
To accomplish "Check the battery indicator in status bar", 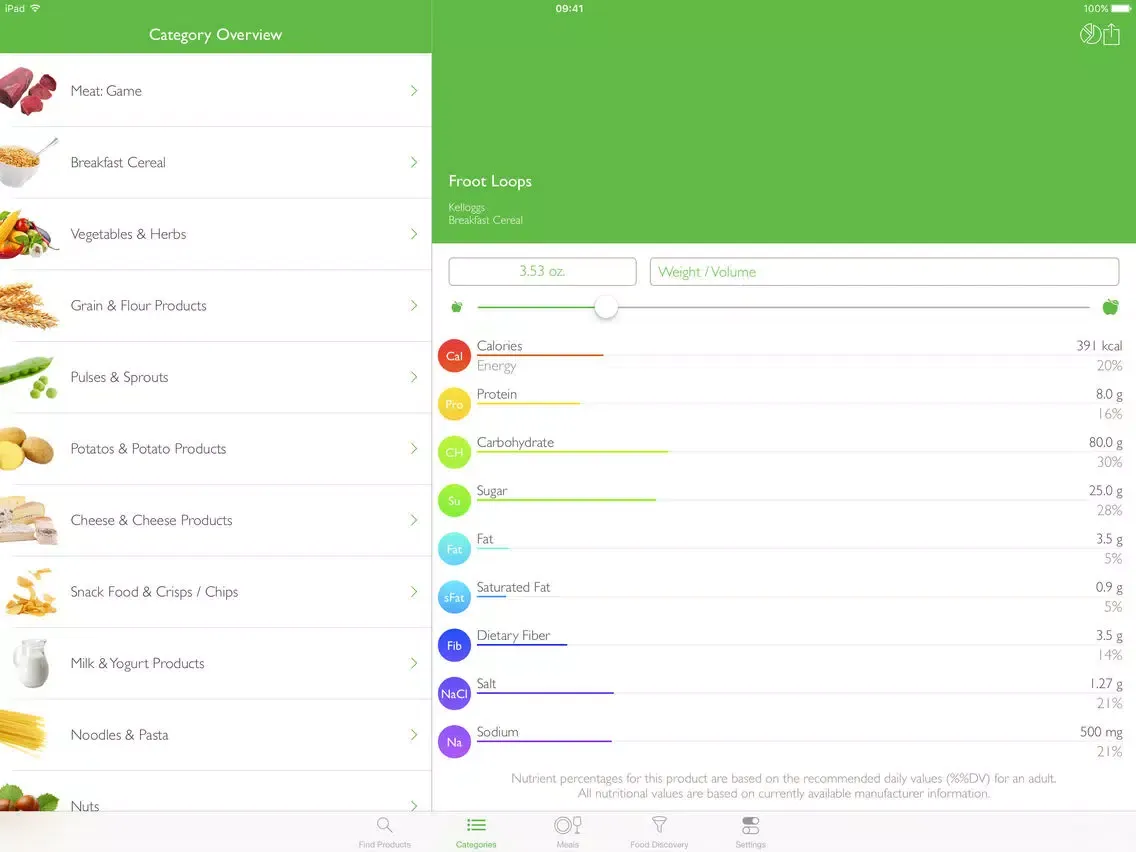I will click(1121, 9).
